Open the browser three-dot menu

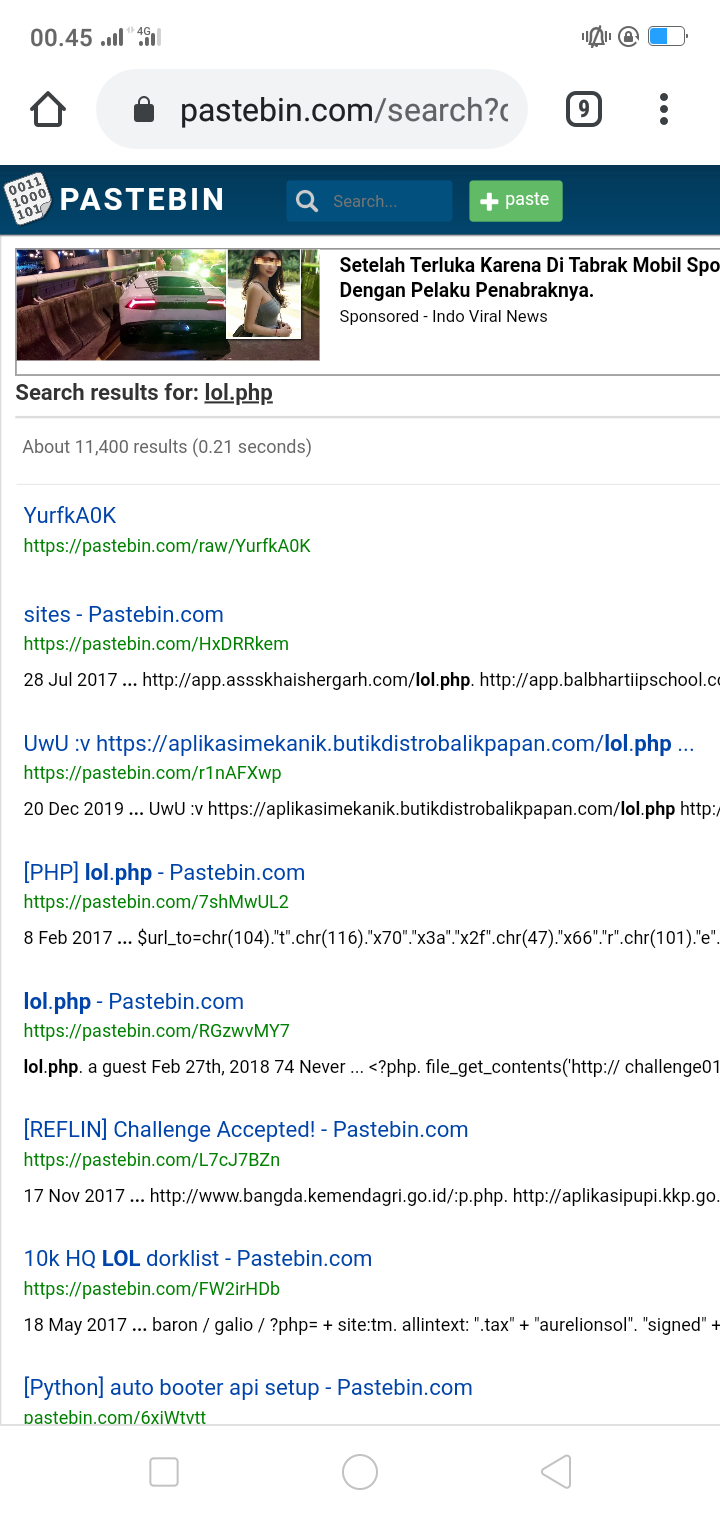tap(663, 109)
